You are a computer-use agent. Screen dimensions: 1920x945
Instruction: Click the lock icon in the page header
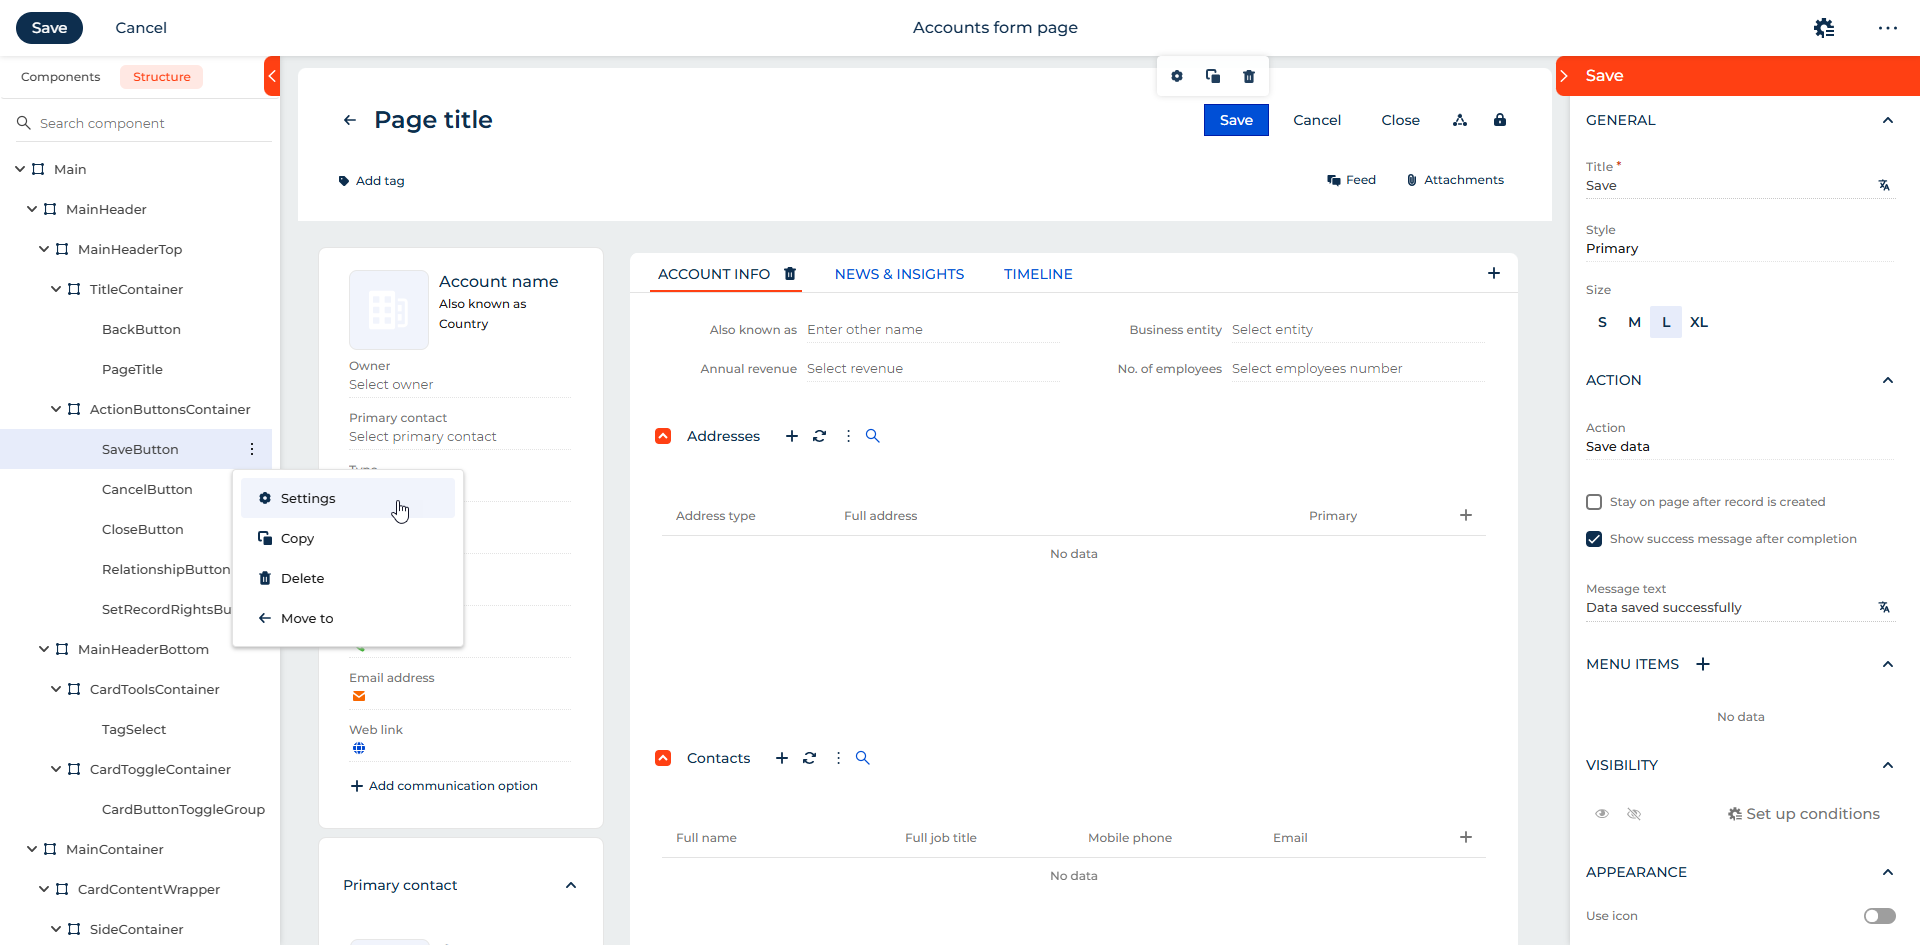coord(1499,120)
